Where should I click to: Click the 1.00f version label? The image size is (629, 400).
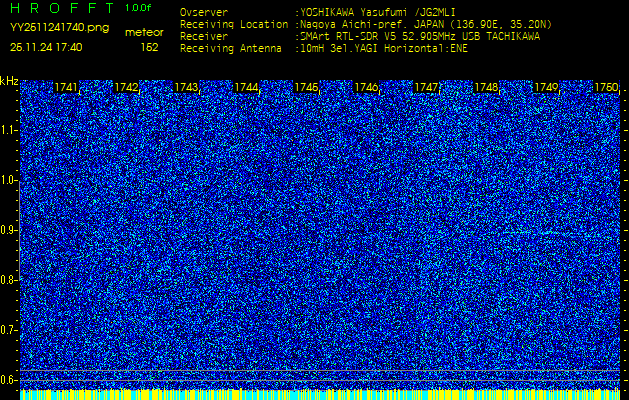[139, 8]
